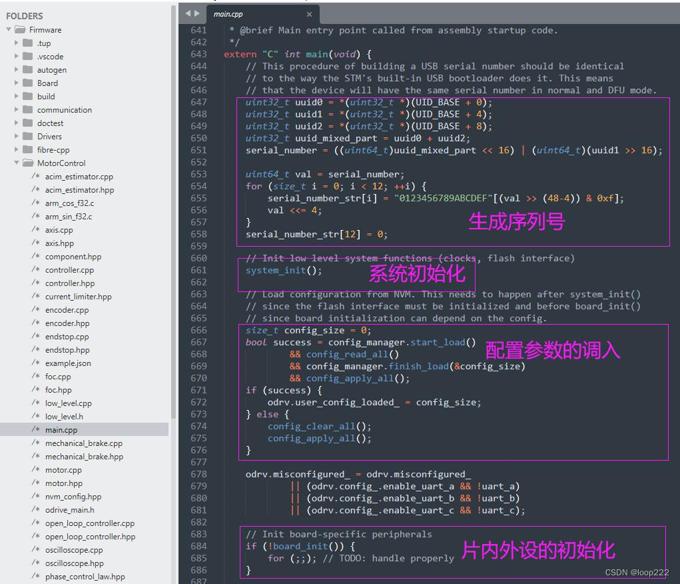The image size is (680, 584).
Task: Open foc.hpp file
Action: (x=58, y=390)
